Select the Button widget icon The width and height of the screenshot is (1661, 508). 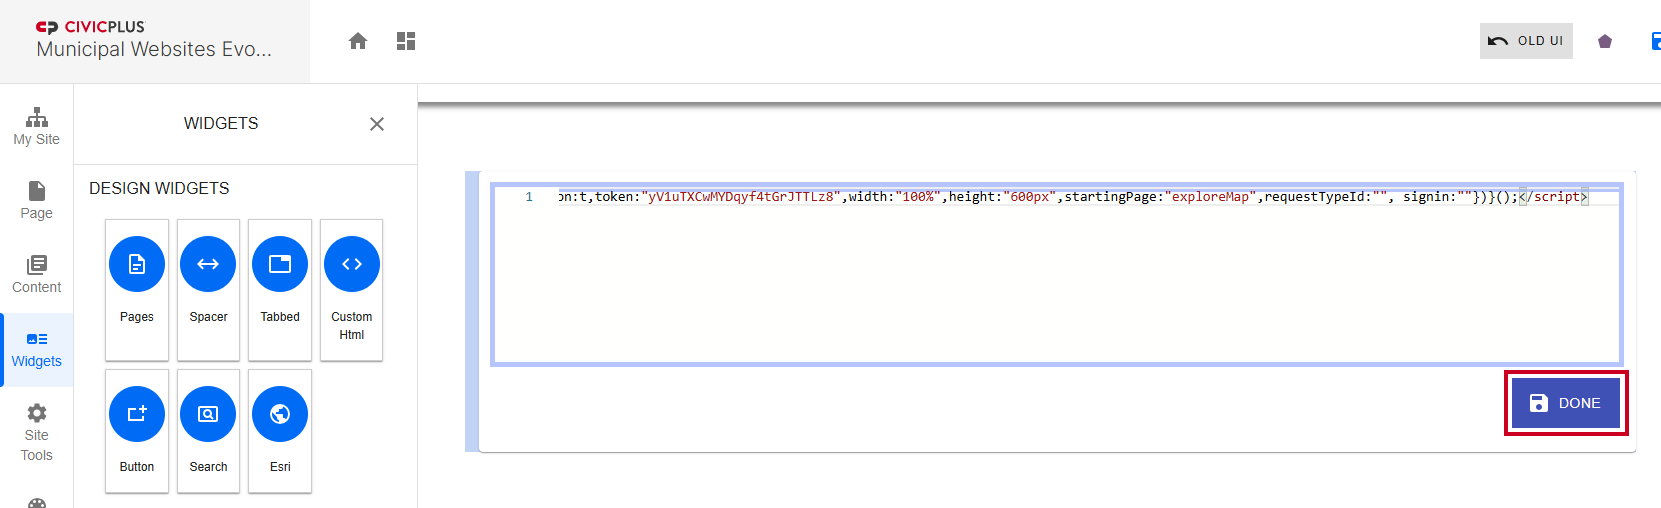click(137, 414)
